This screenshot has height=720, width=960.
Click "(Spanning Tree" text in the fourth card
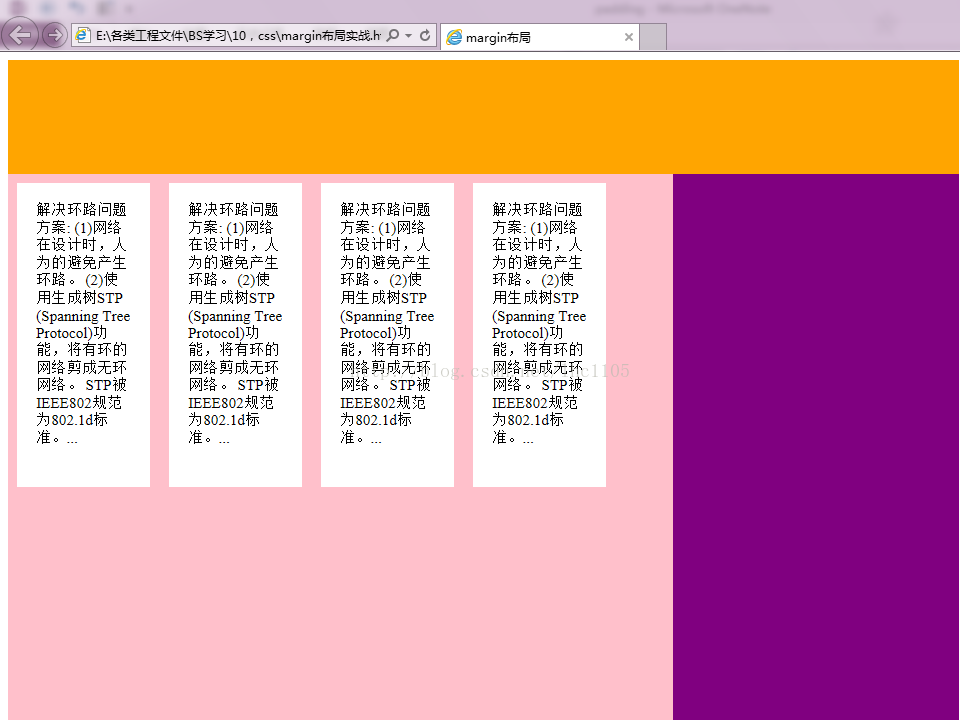pyautogui.click(x=539, y=316)
